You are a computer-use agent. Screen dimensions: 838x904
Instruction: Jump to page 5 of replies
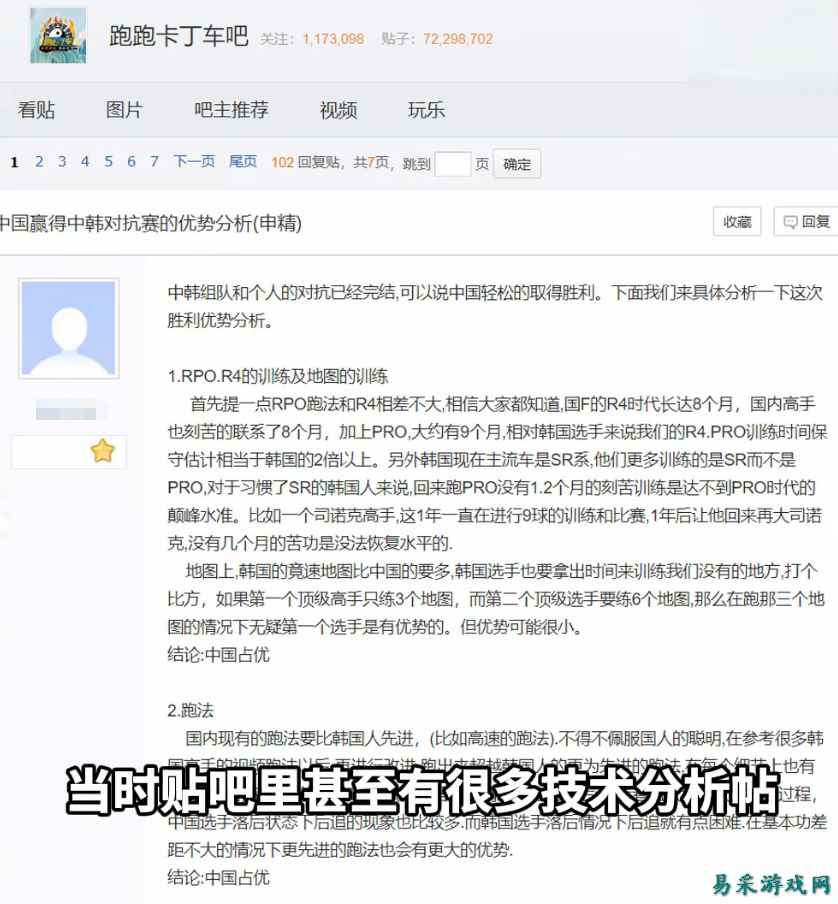108,161
